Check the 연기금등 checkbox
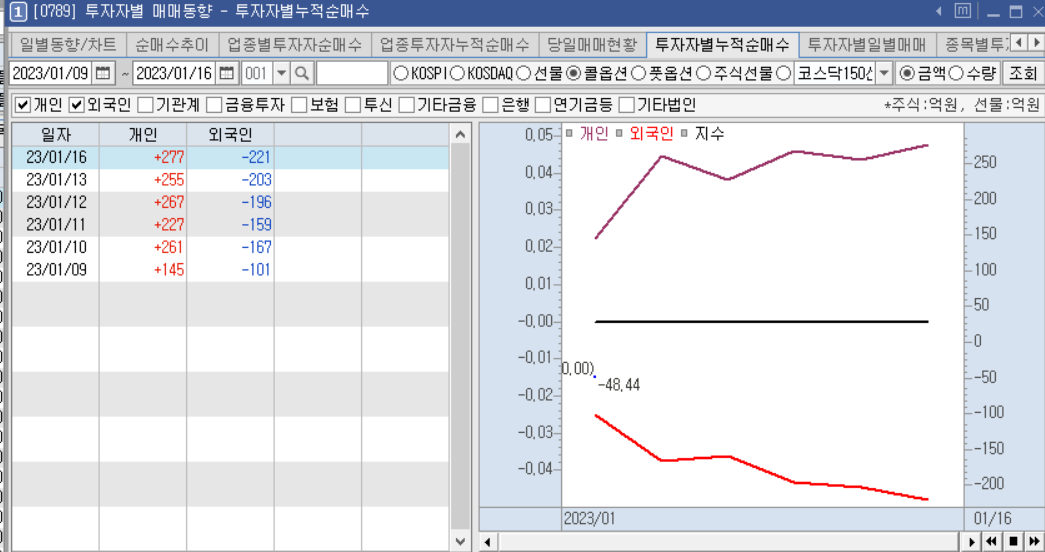Screen dimensions: 1045x552 click(543, 105)
